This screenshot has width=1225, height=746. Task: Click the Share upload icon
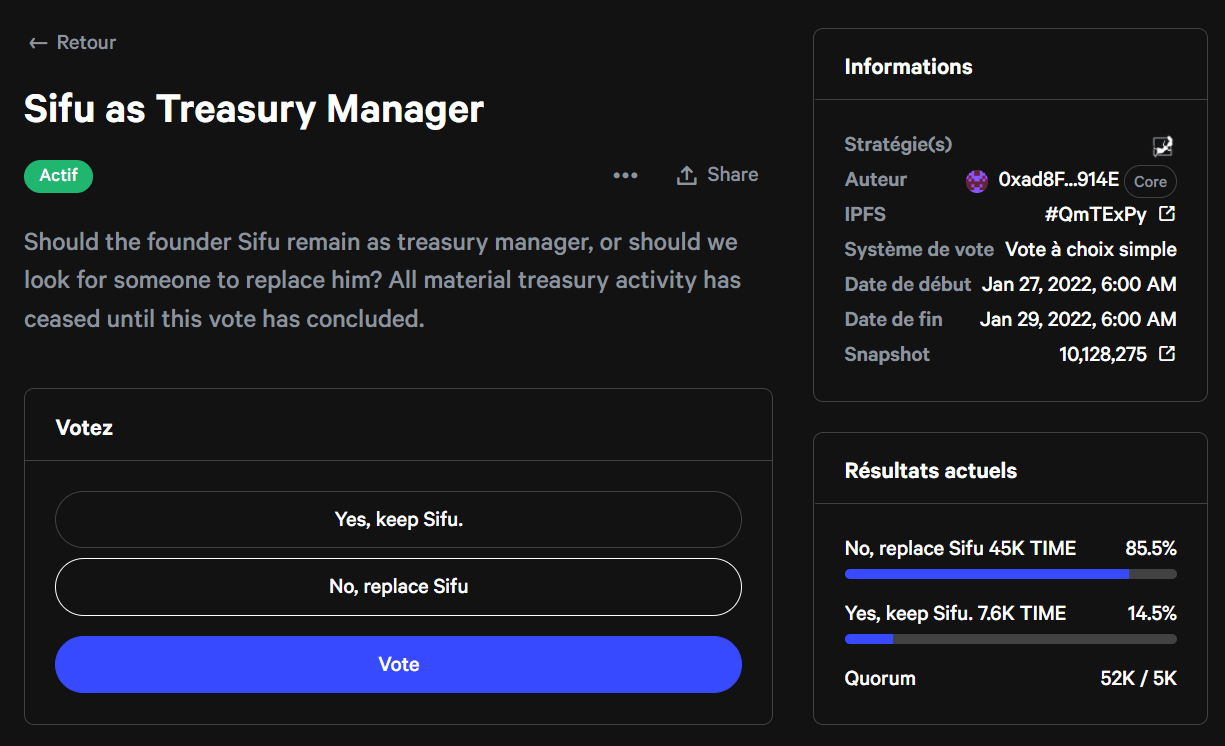(686, 175)
